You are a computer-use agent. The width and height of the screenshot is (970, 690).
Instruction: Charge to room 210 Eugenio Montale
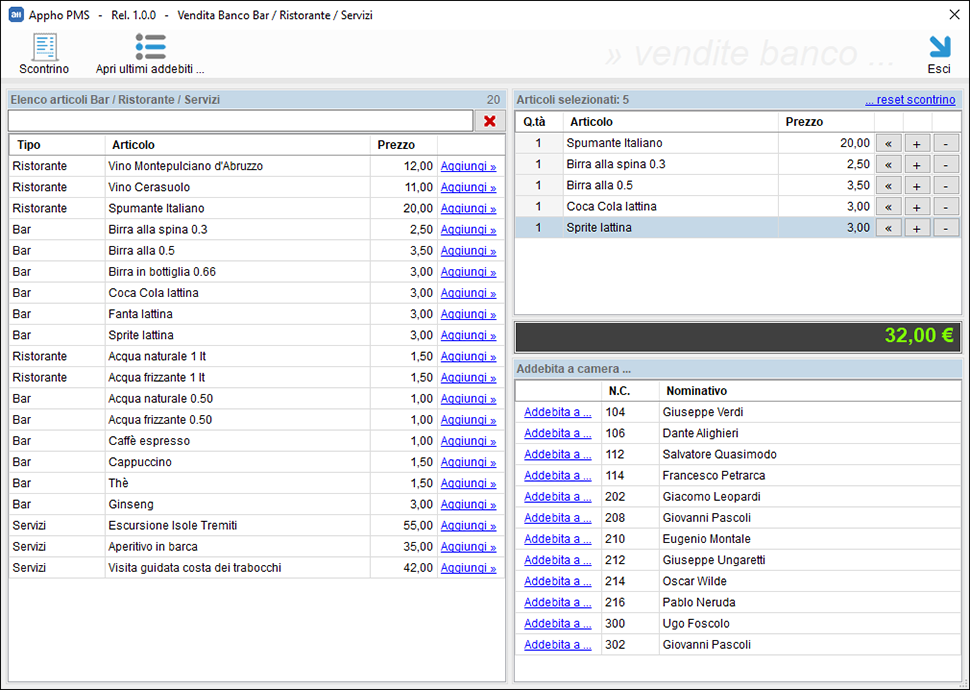(x=557, y=539)
